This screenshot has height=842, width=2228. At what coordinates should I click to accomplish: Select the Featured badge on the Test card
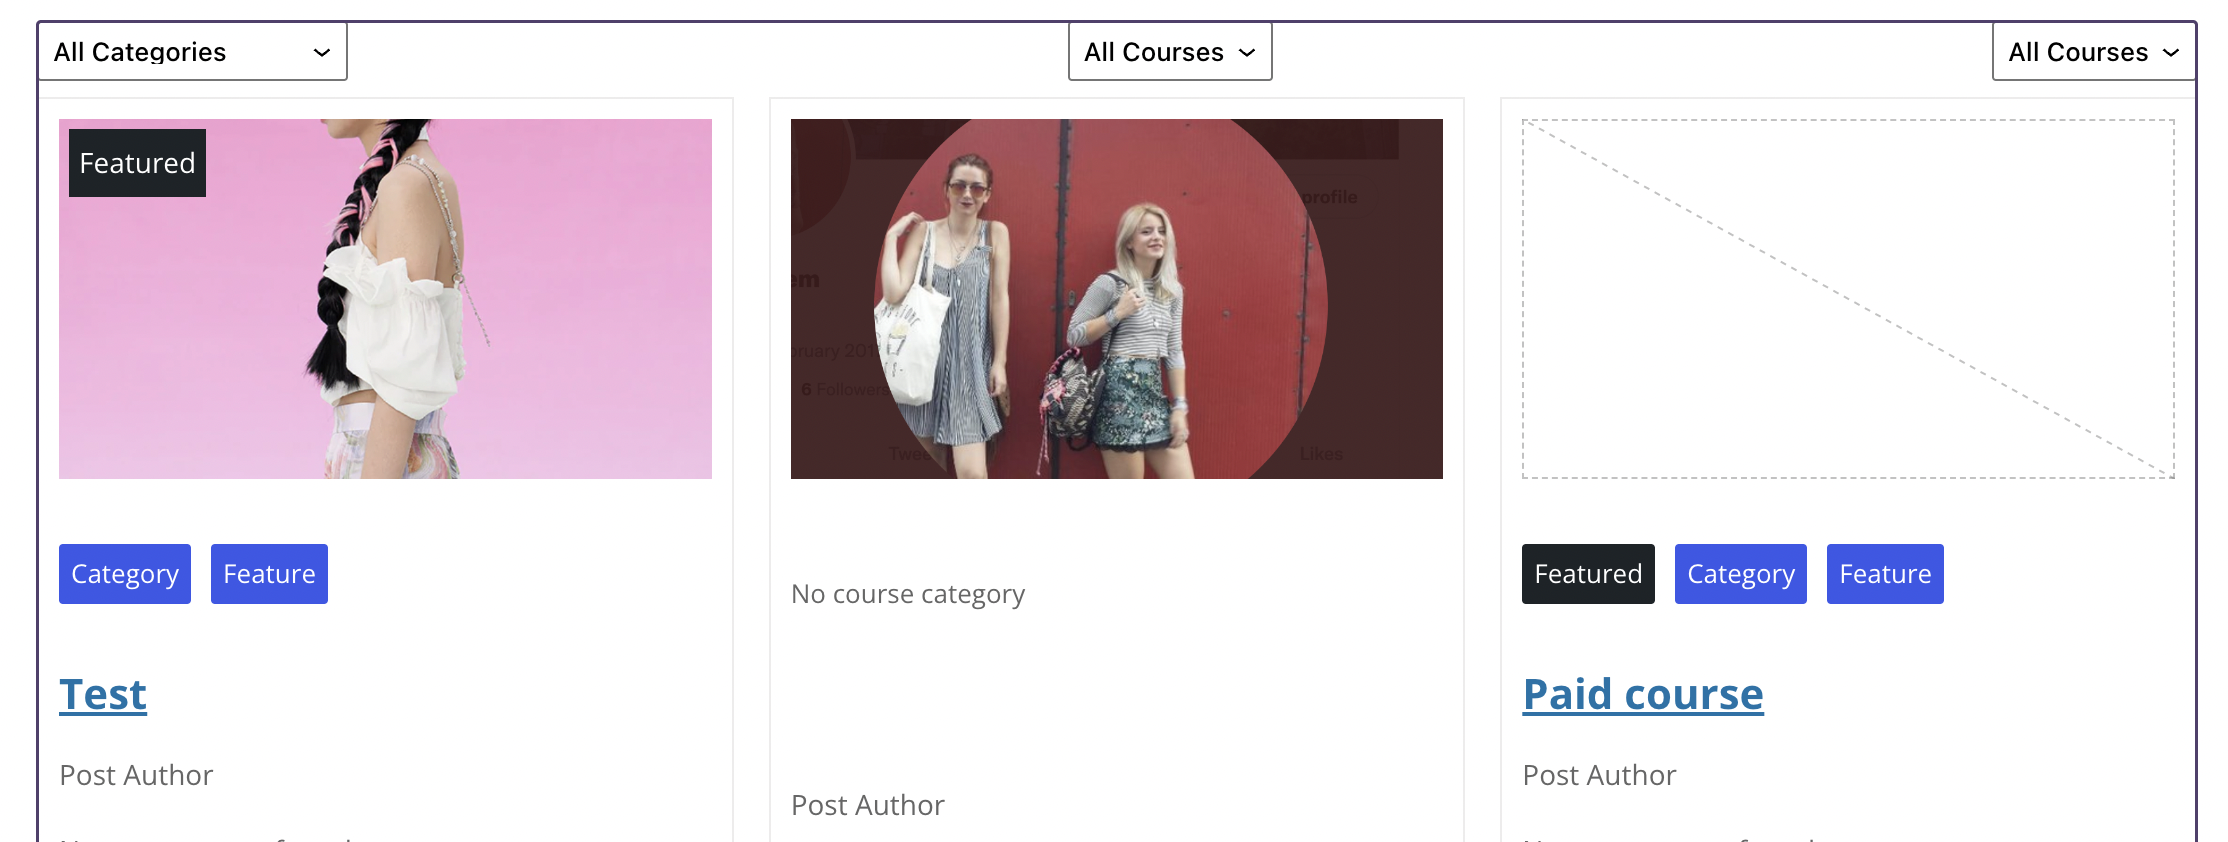tap(136, 162)
